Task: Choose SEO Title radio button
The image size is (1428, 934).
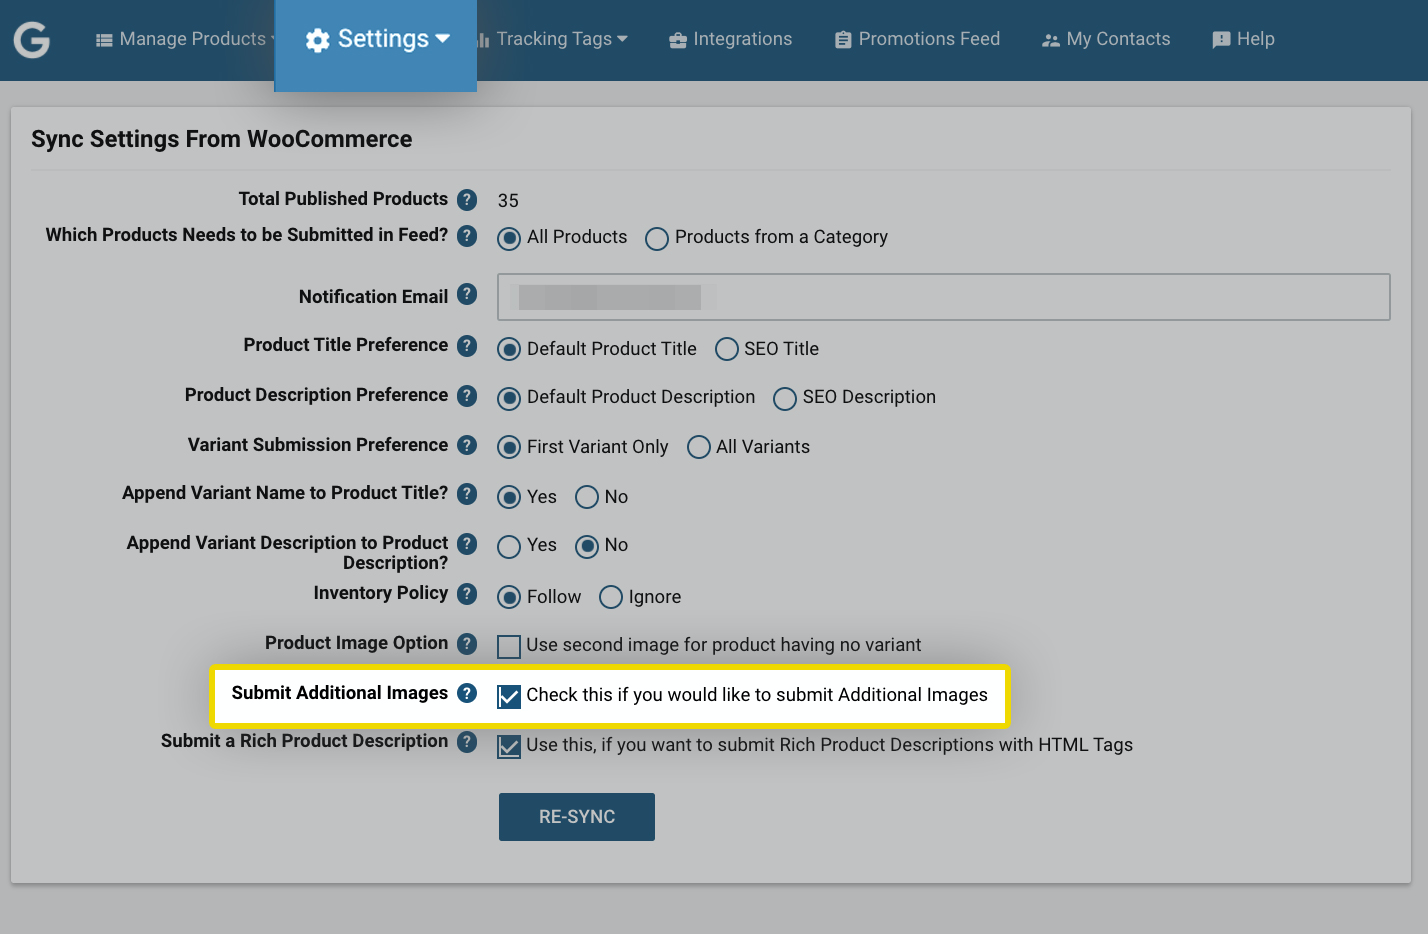Action: [x=727, y=349]
